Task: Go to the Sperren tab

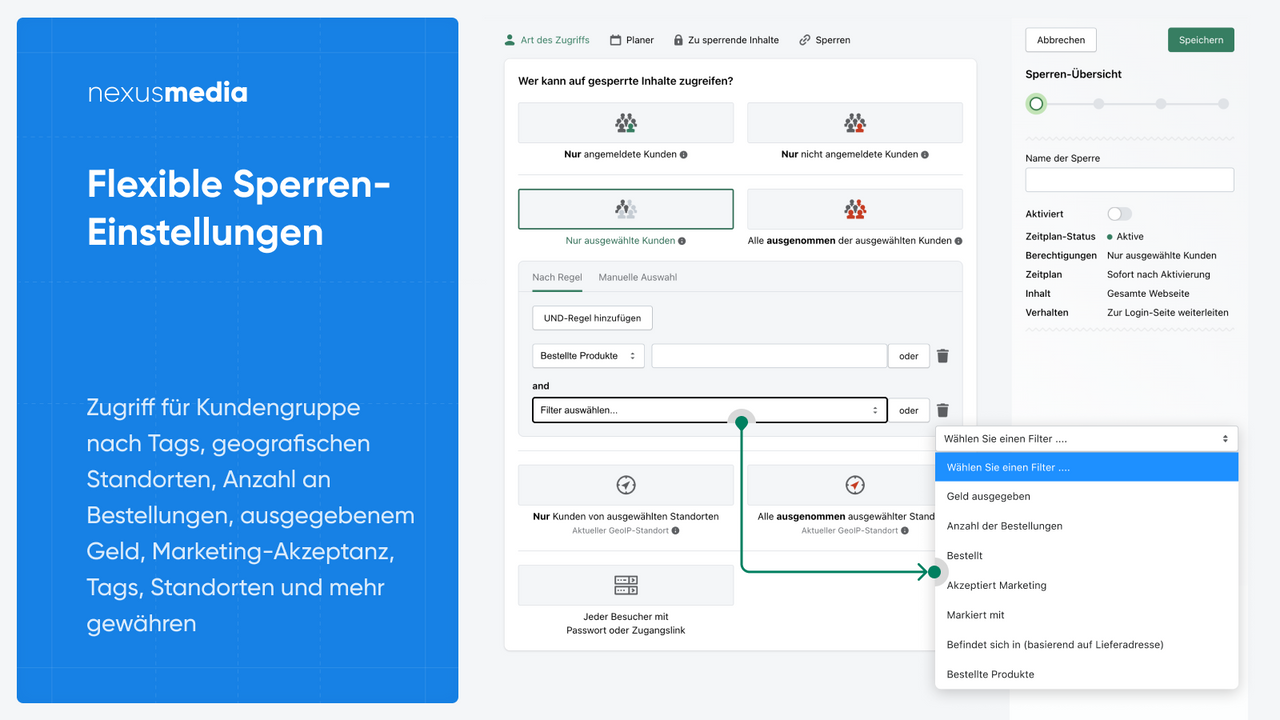Action: (x=824, y=40)
